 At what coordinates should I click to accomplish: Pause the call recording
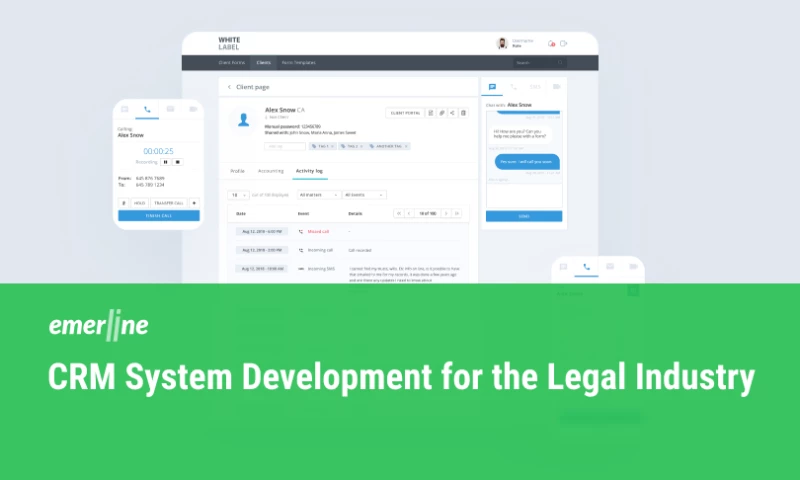point(165,162)
